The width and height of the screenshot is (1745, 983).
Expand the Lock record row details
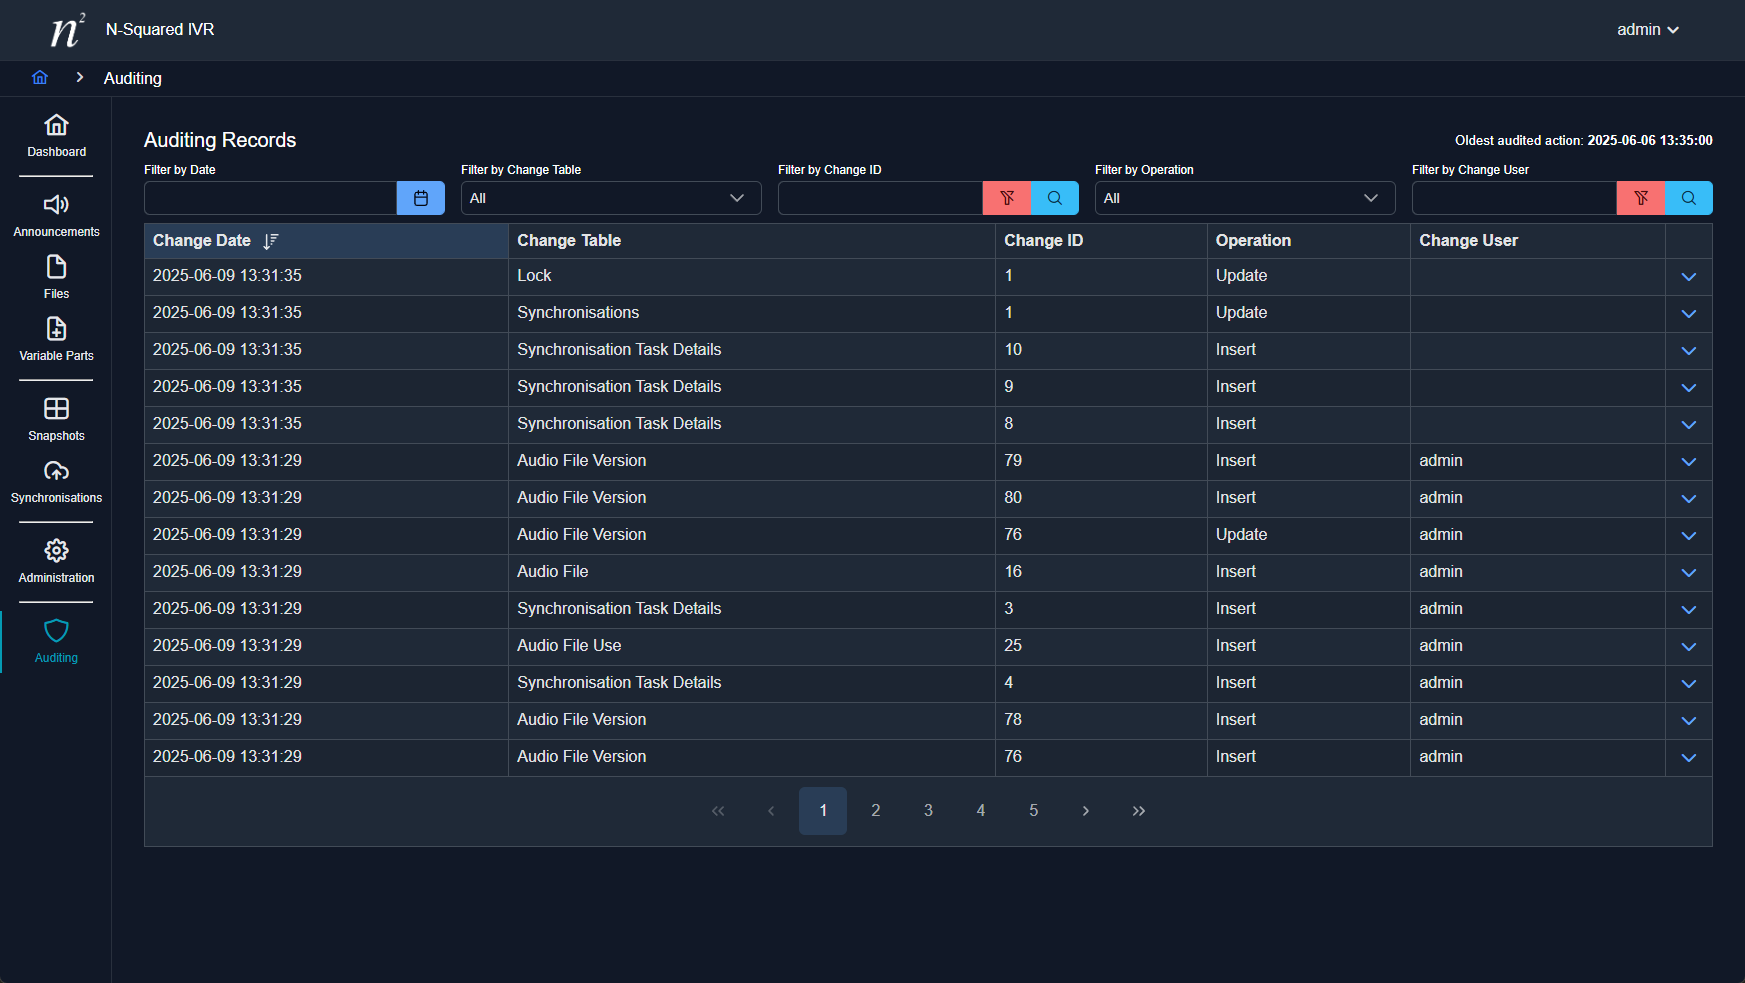(x=1689, y=277)
